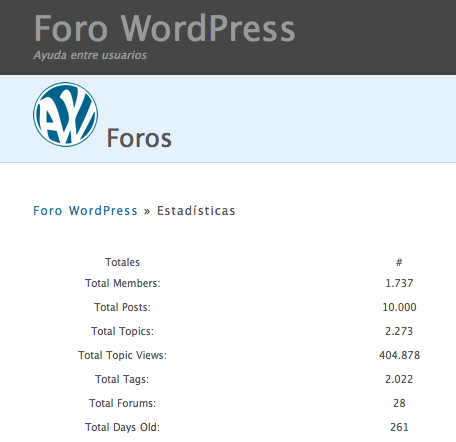Select the value 10.000
The height and width of the screenshot is (442, 456).
[x=399, y=307]
